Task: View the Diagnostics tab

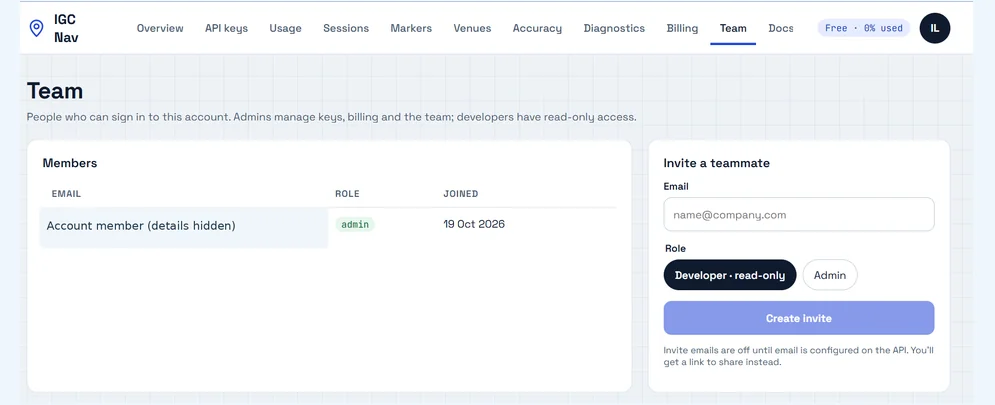Action: (x=614, y=28)
